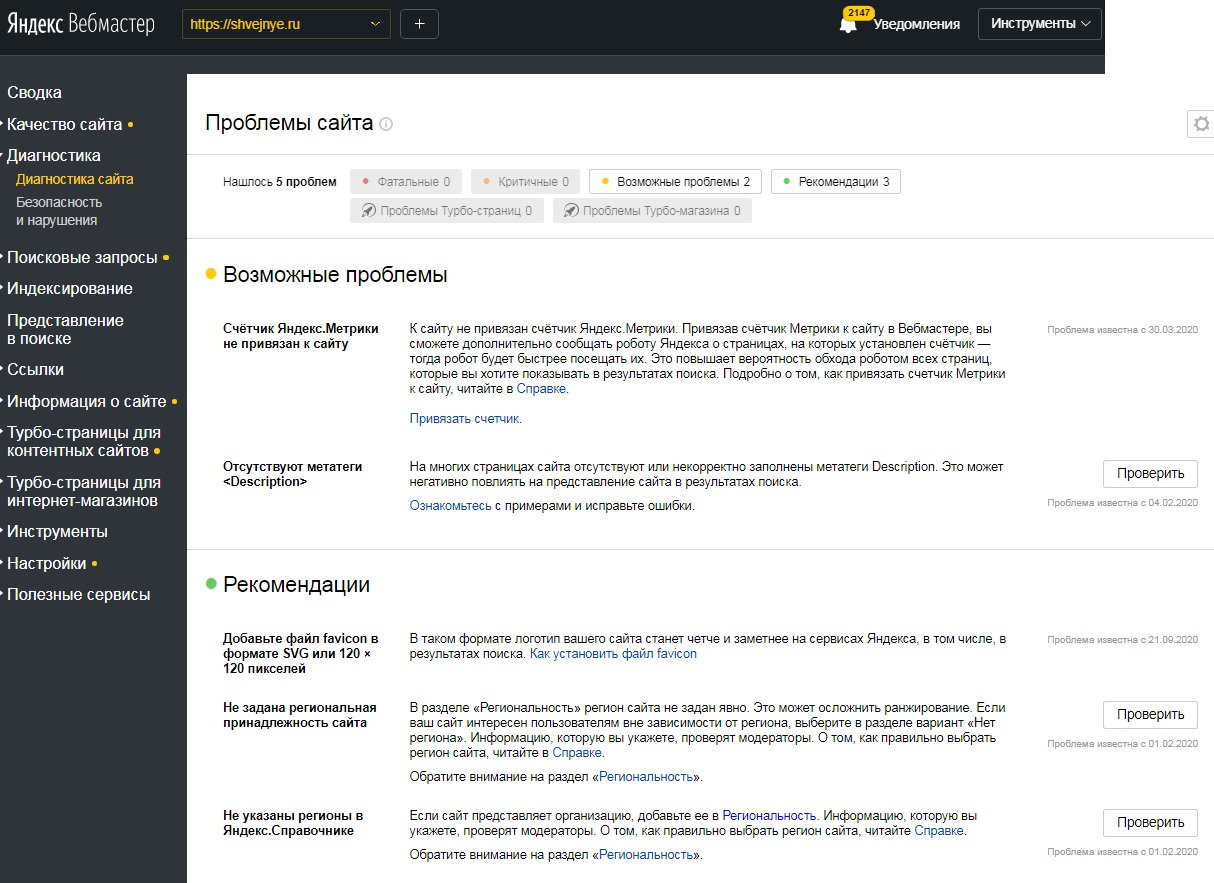Click Отсутствуют метатеги Description title
The image size is (1214, 883).
293,474
